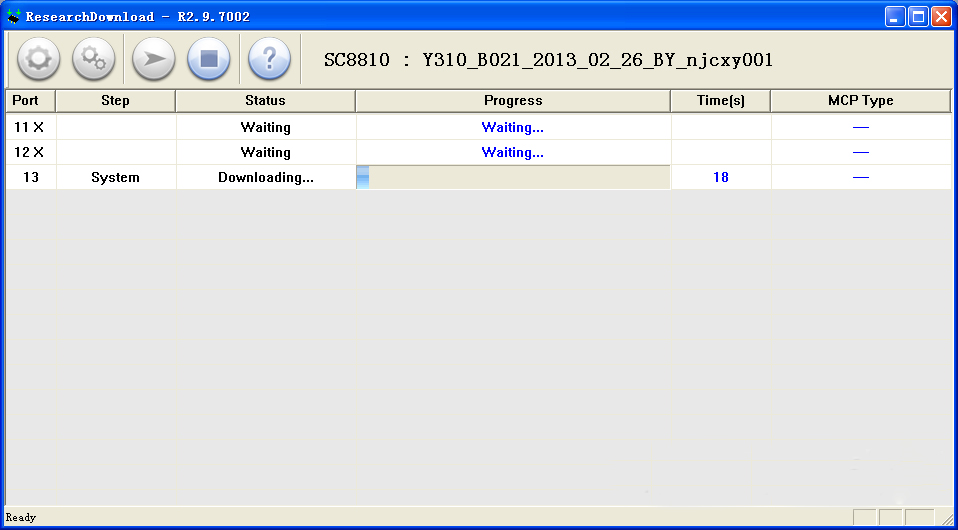Click the ResearchDownload title bar text
This screenshot has height=530, width=958.
137,17
